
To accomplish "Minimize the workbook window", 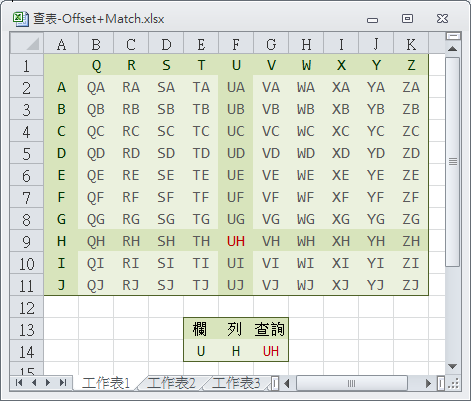I will pyautogui.click(x=372, y=20).
